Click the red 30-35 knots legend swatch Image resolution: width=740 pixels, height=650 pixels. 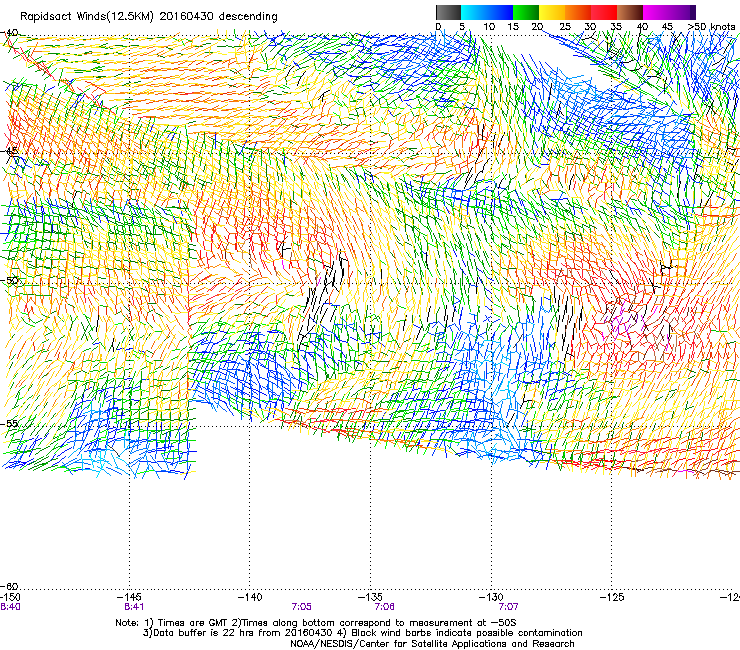[x=604, y=12]
